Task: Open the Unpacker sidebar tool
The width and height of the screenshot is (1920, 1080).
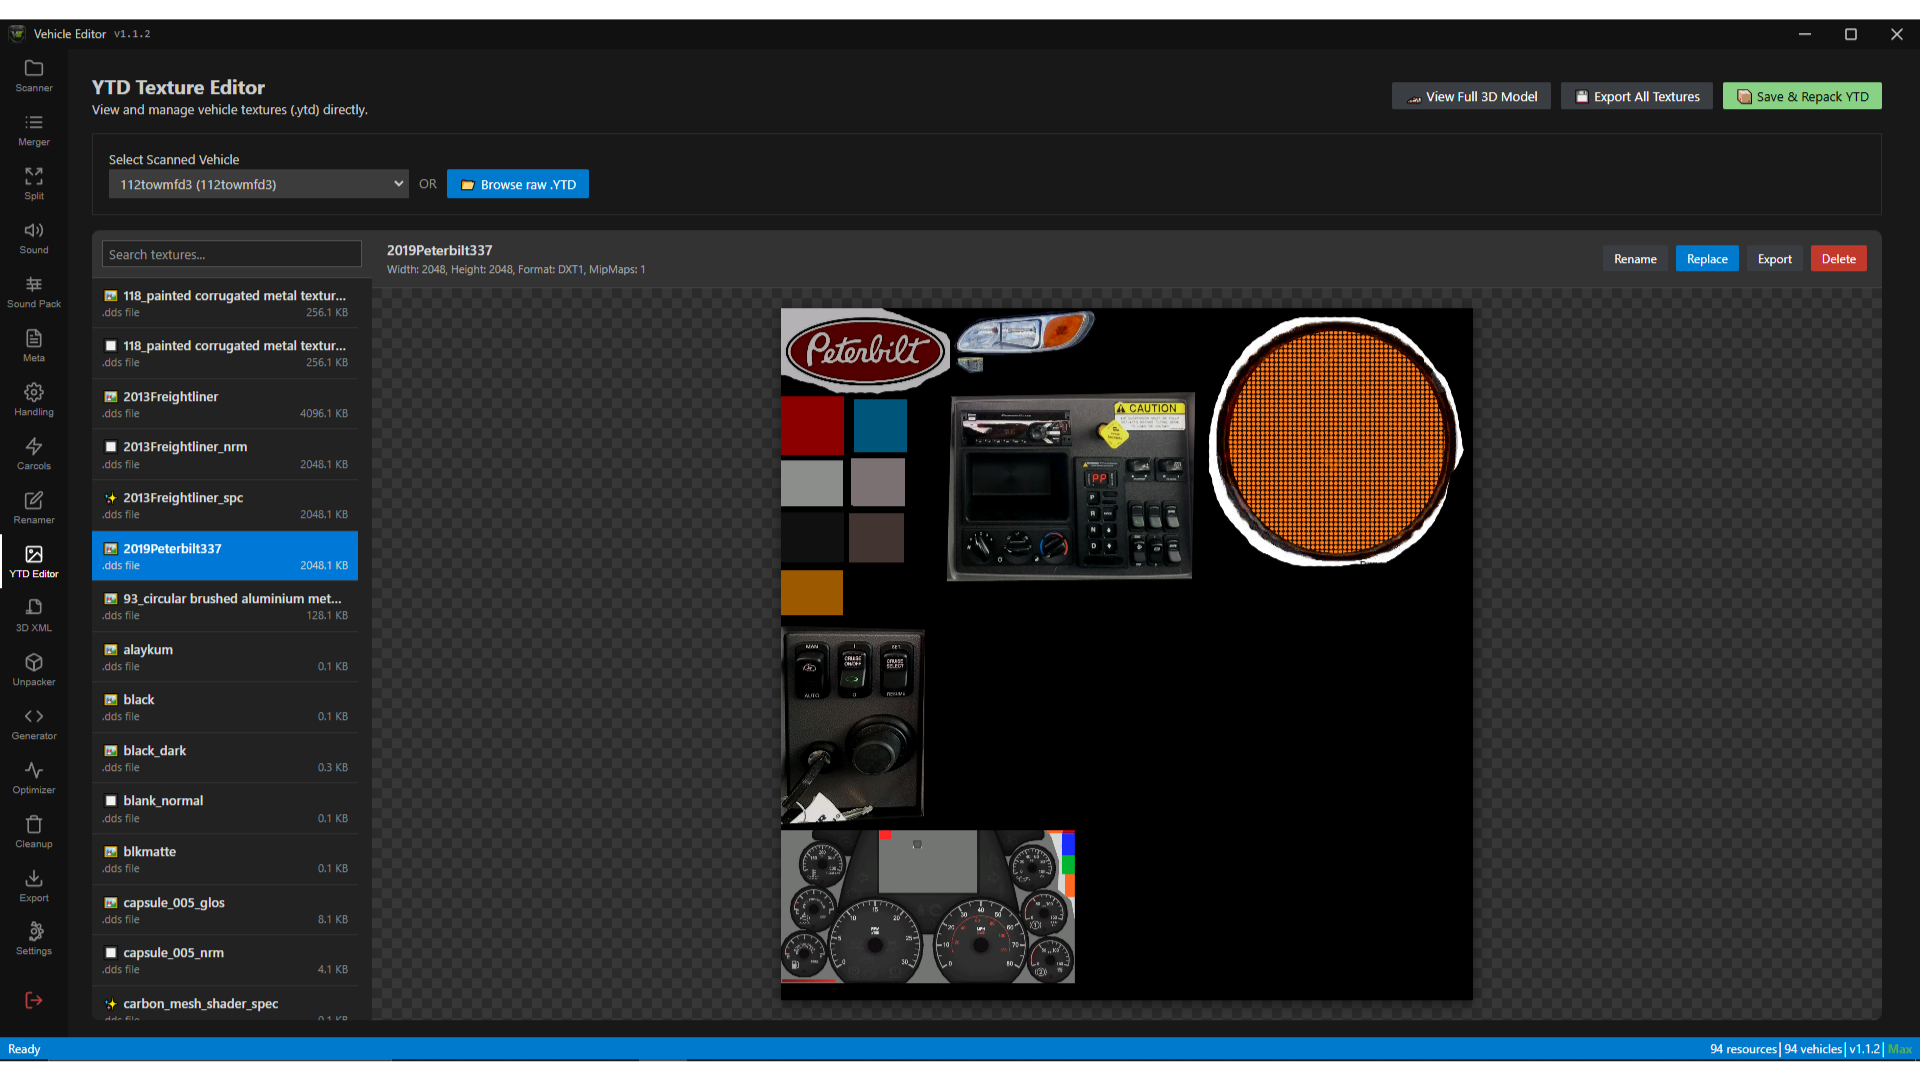Action: [x=34, y=670]
